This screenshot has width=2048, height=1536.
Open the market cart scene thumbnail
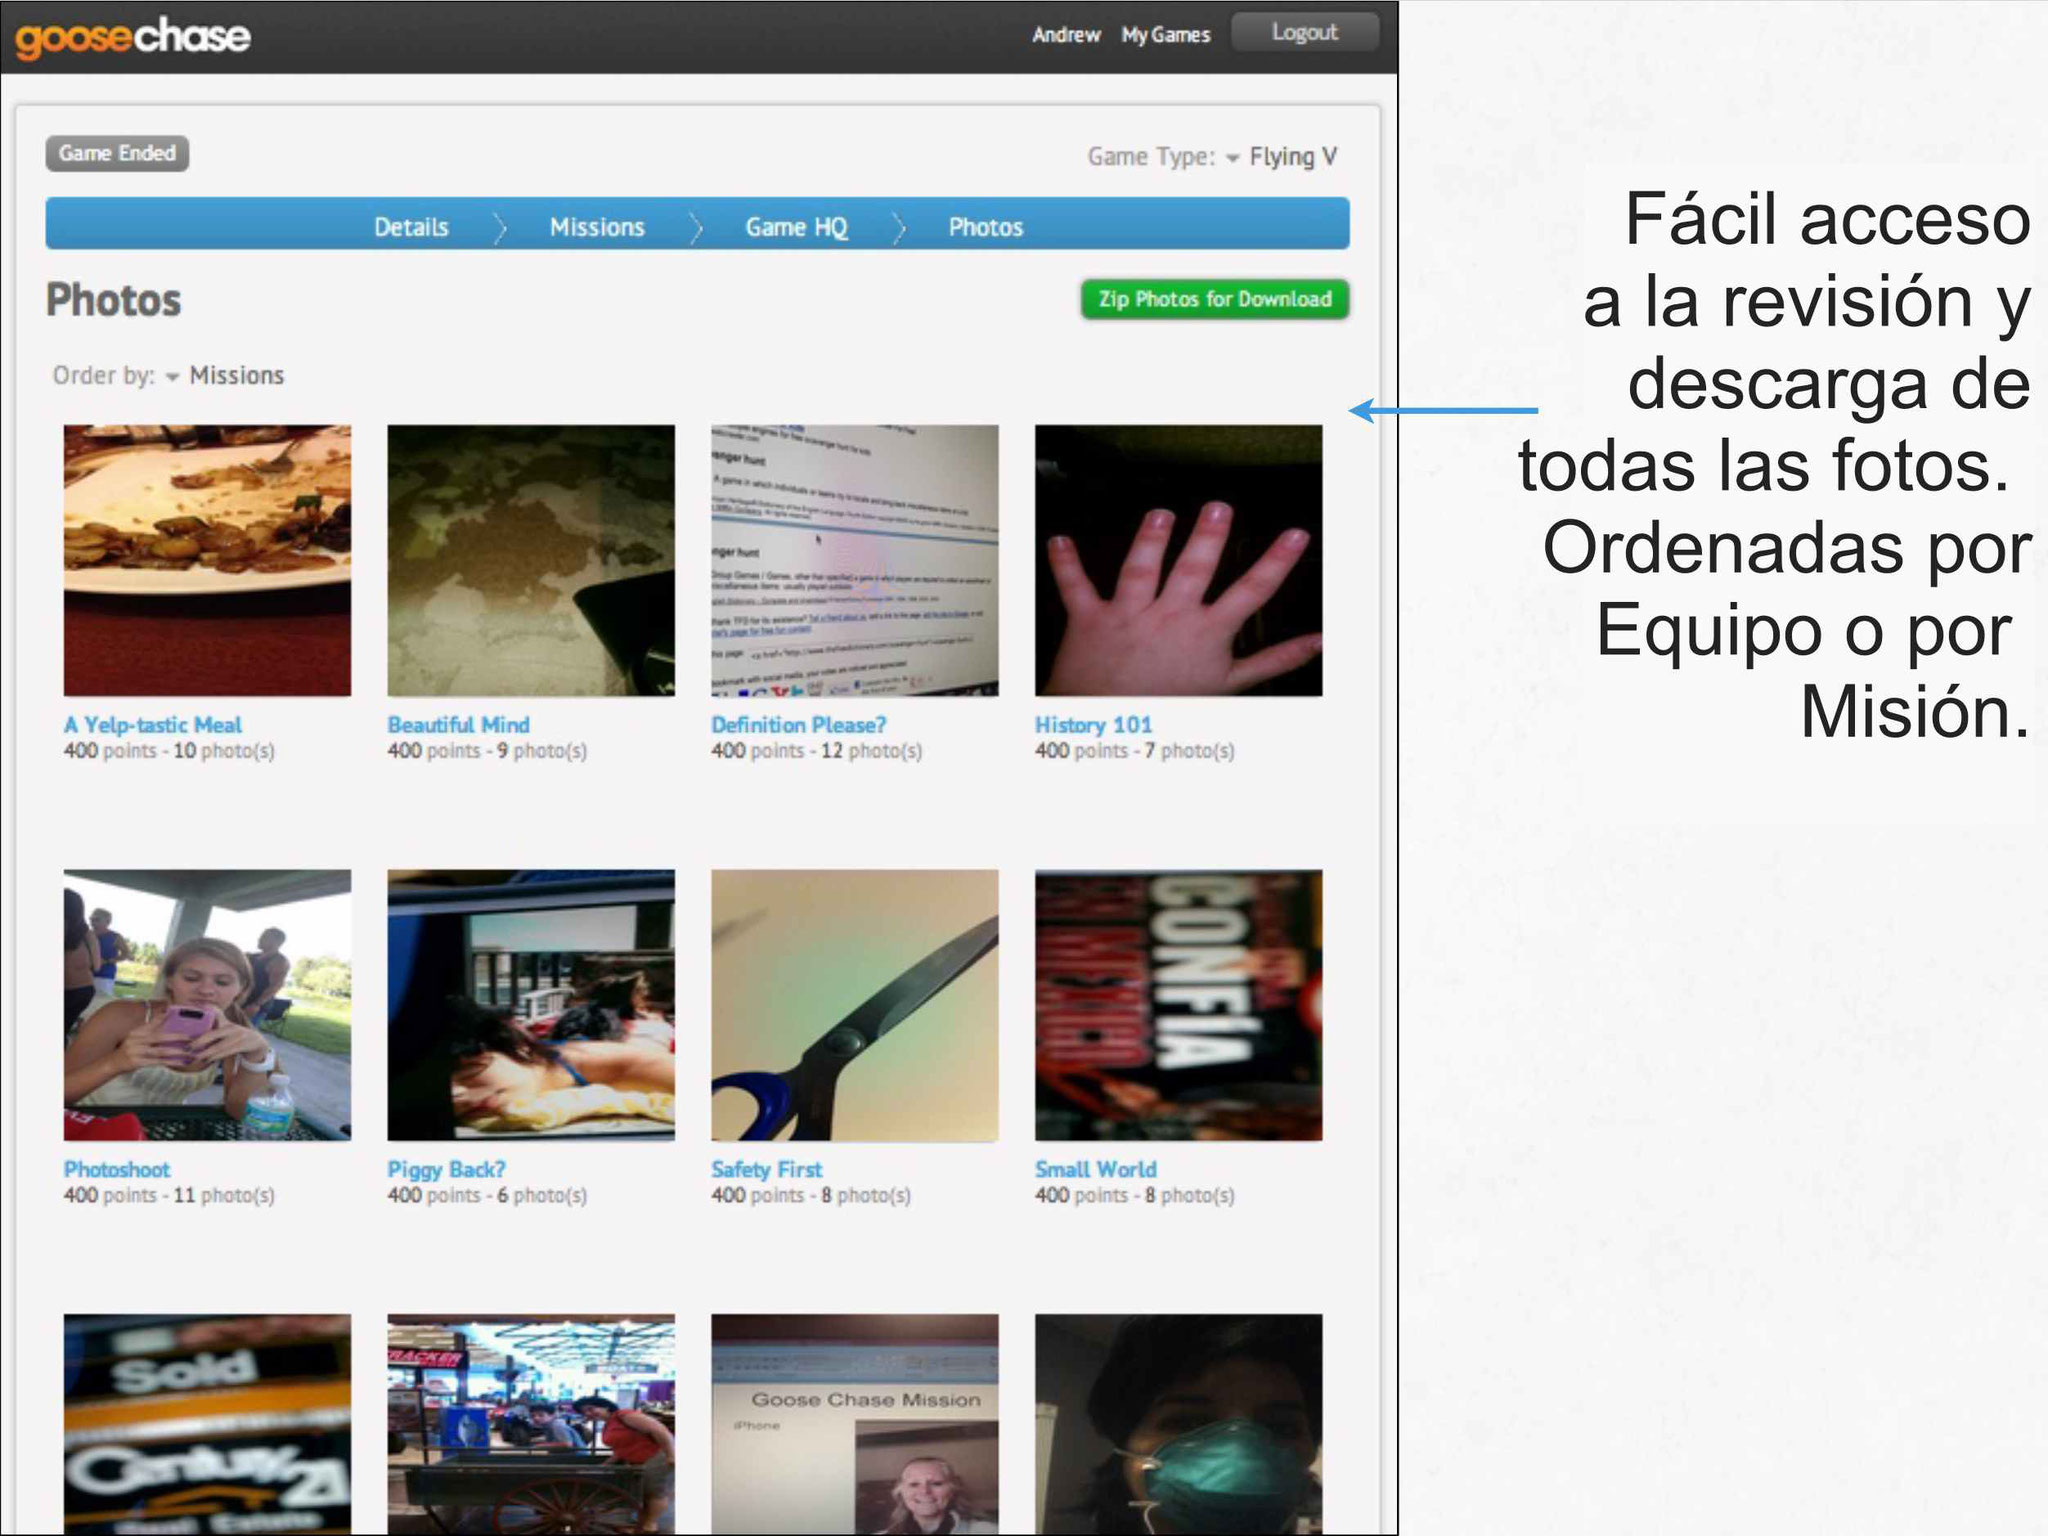531,1424
